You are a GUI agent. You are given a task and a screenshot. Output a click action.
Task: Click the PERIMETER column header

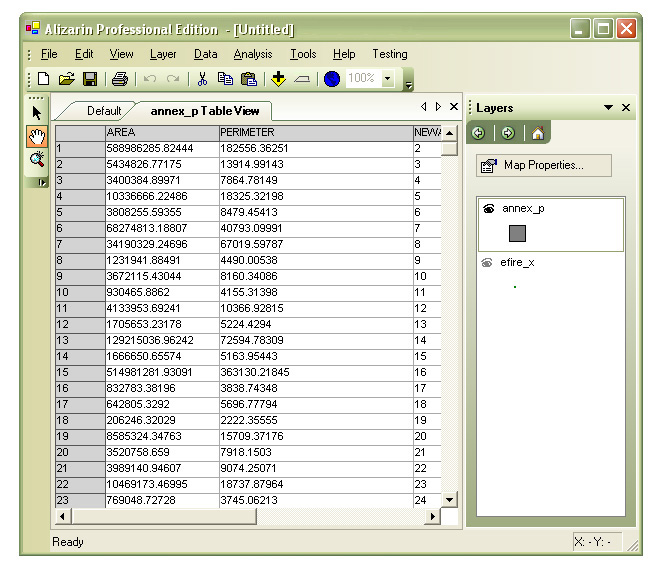316,133
